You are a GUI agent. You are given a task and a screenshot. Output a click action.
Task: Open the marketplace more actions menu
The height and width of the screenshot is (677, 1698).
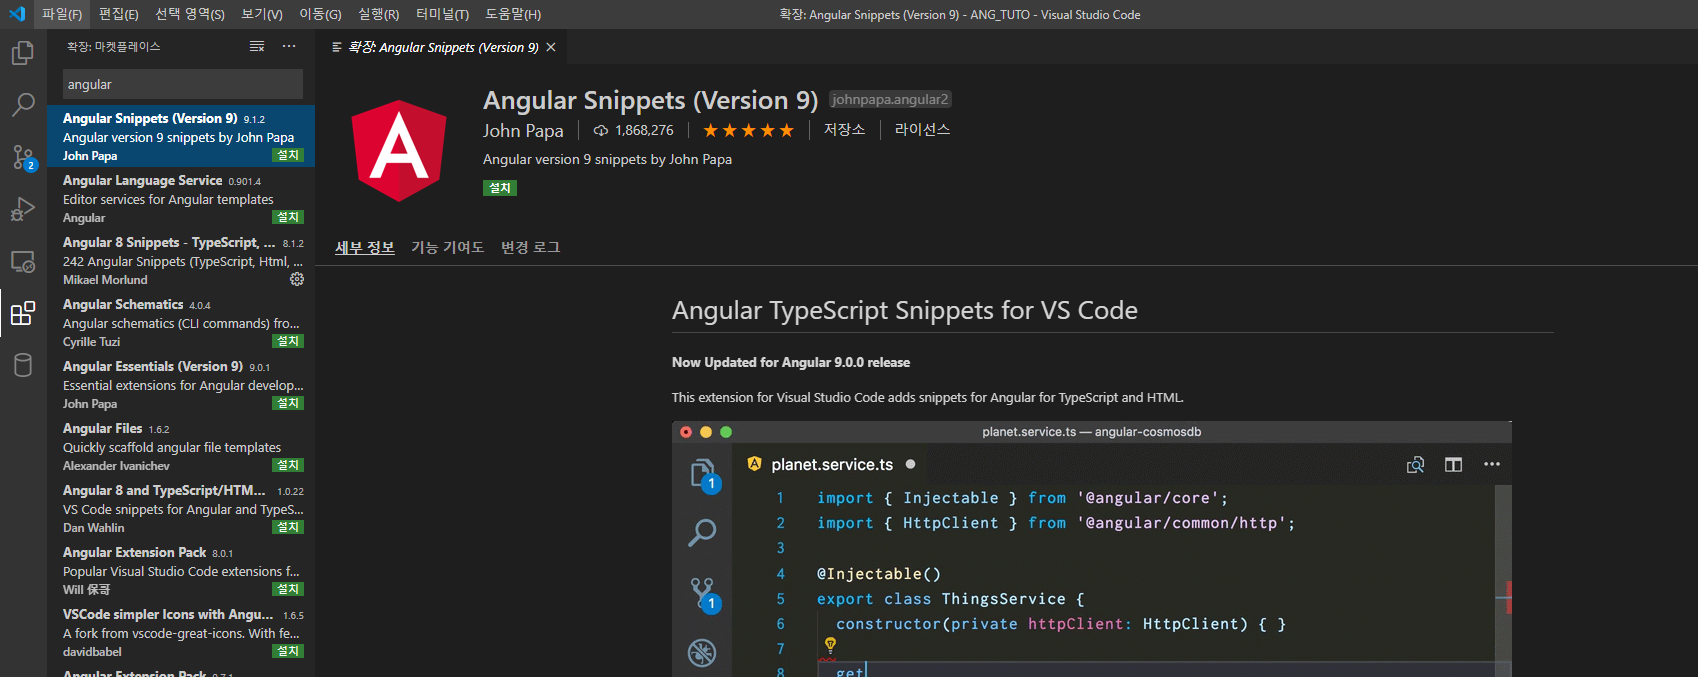click(289, 47)
